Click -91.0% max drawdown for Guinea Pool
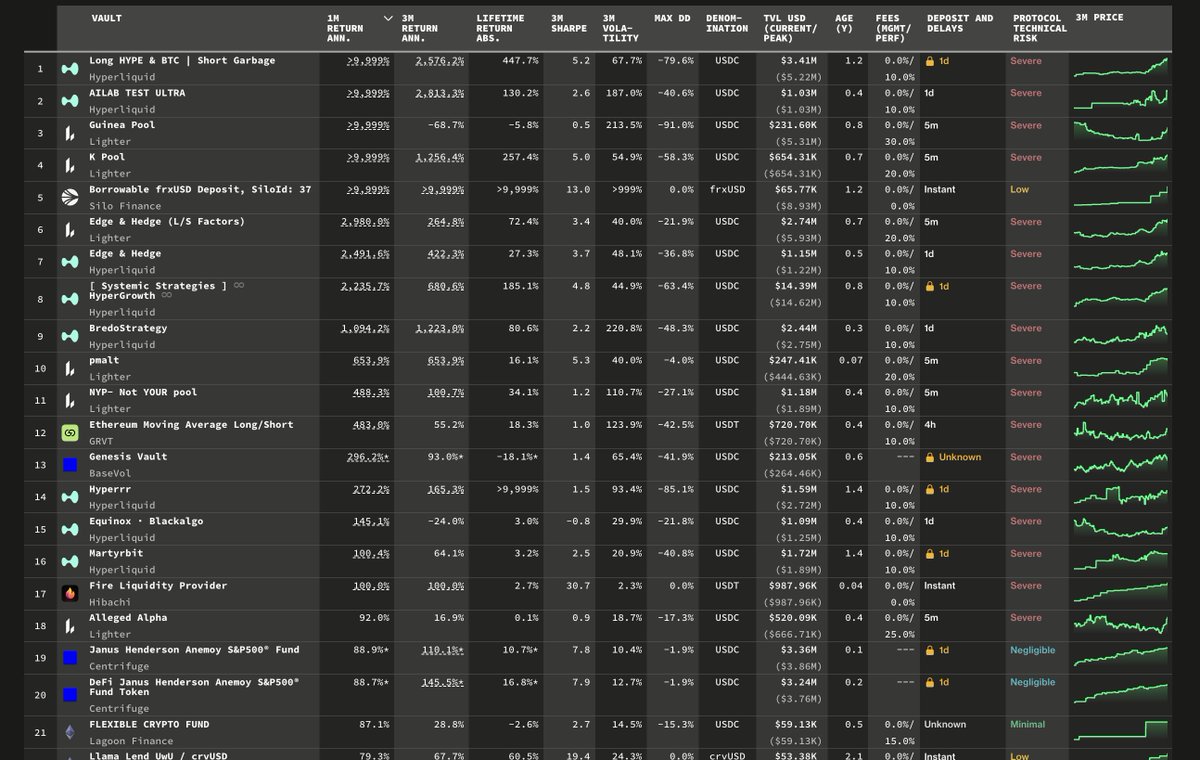This screenshot has height=760, width=1200. (x=676, y=125)
